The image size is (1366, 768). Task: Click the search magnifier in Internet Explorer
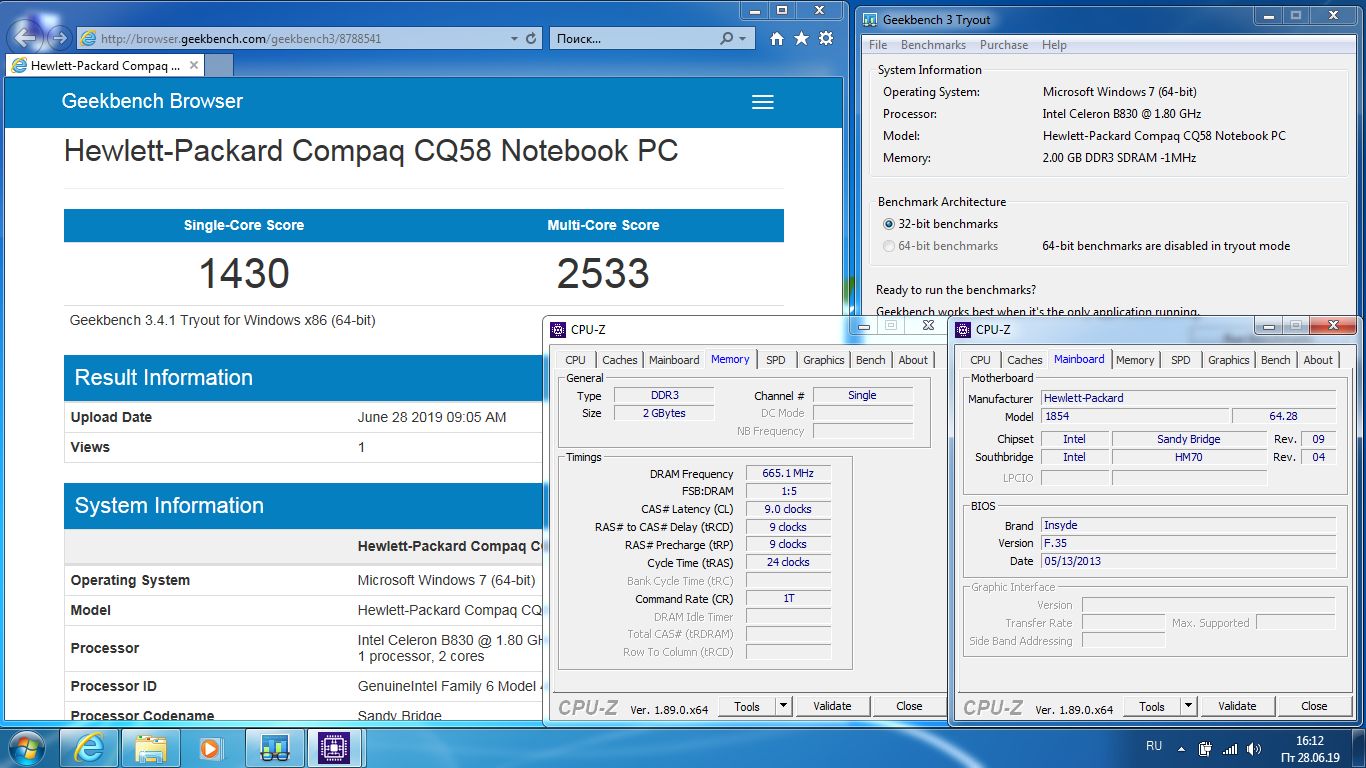coord(727,38)
